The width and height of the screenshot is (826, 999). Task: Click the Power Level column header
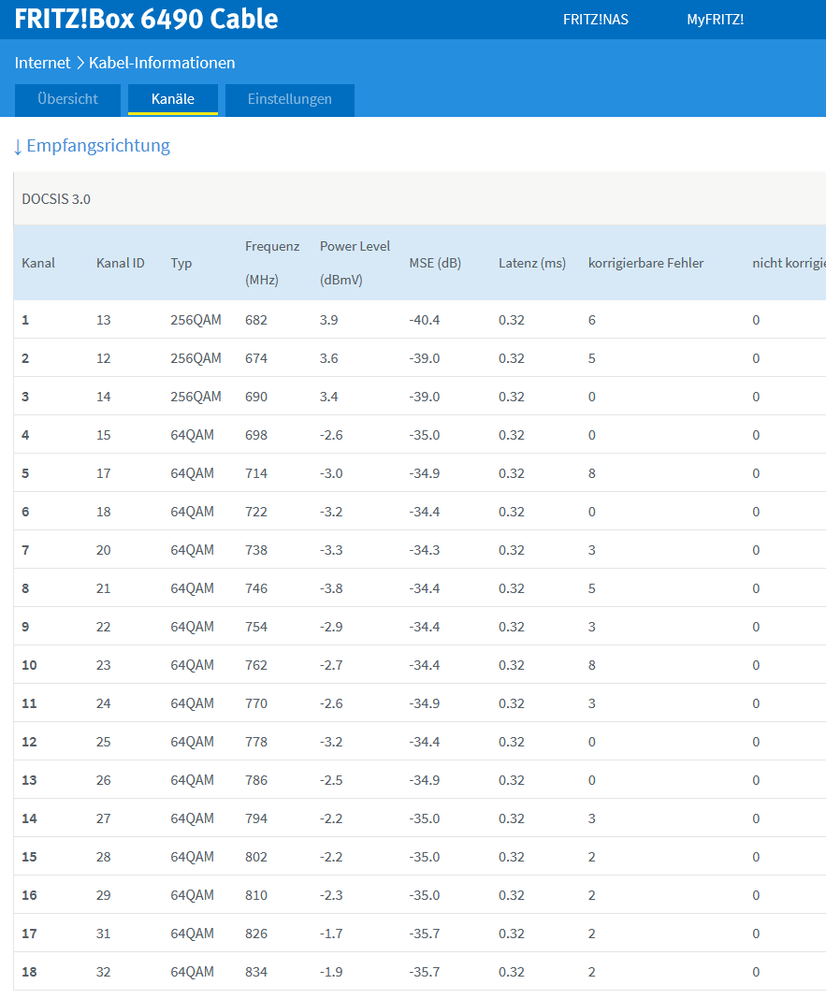354,263
